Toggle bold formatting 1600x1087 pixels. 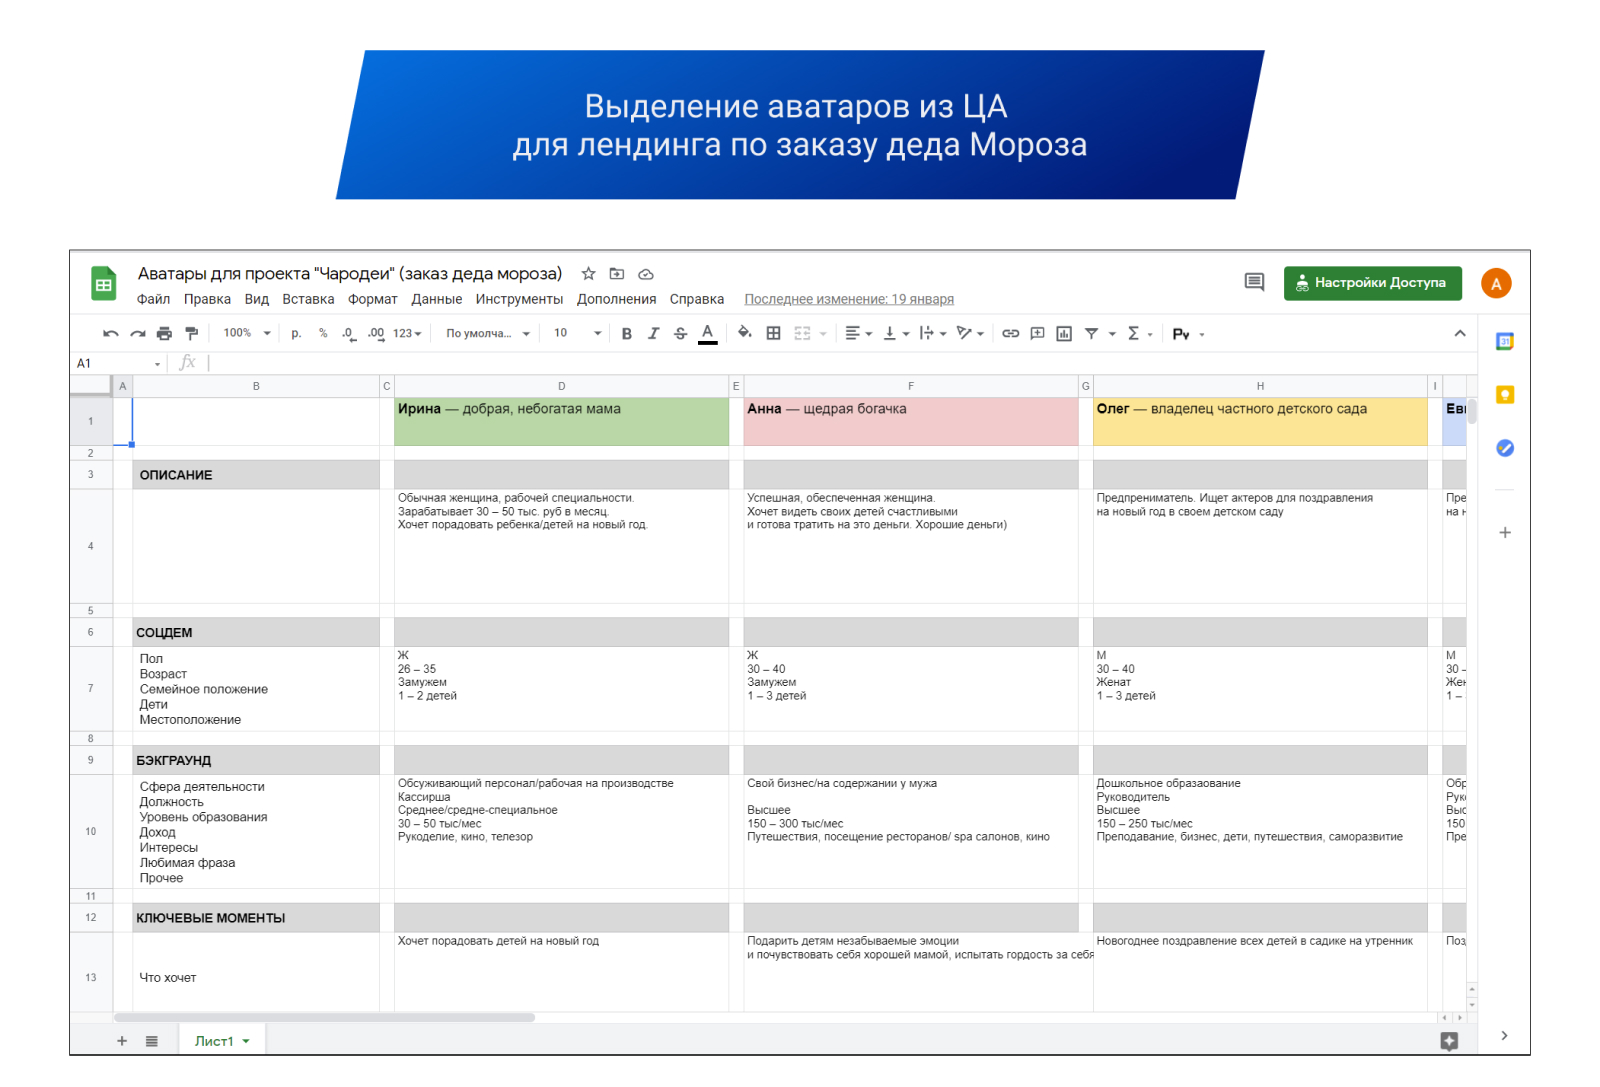pyautogui.click(x=627, y=334)
